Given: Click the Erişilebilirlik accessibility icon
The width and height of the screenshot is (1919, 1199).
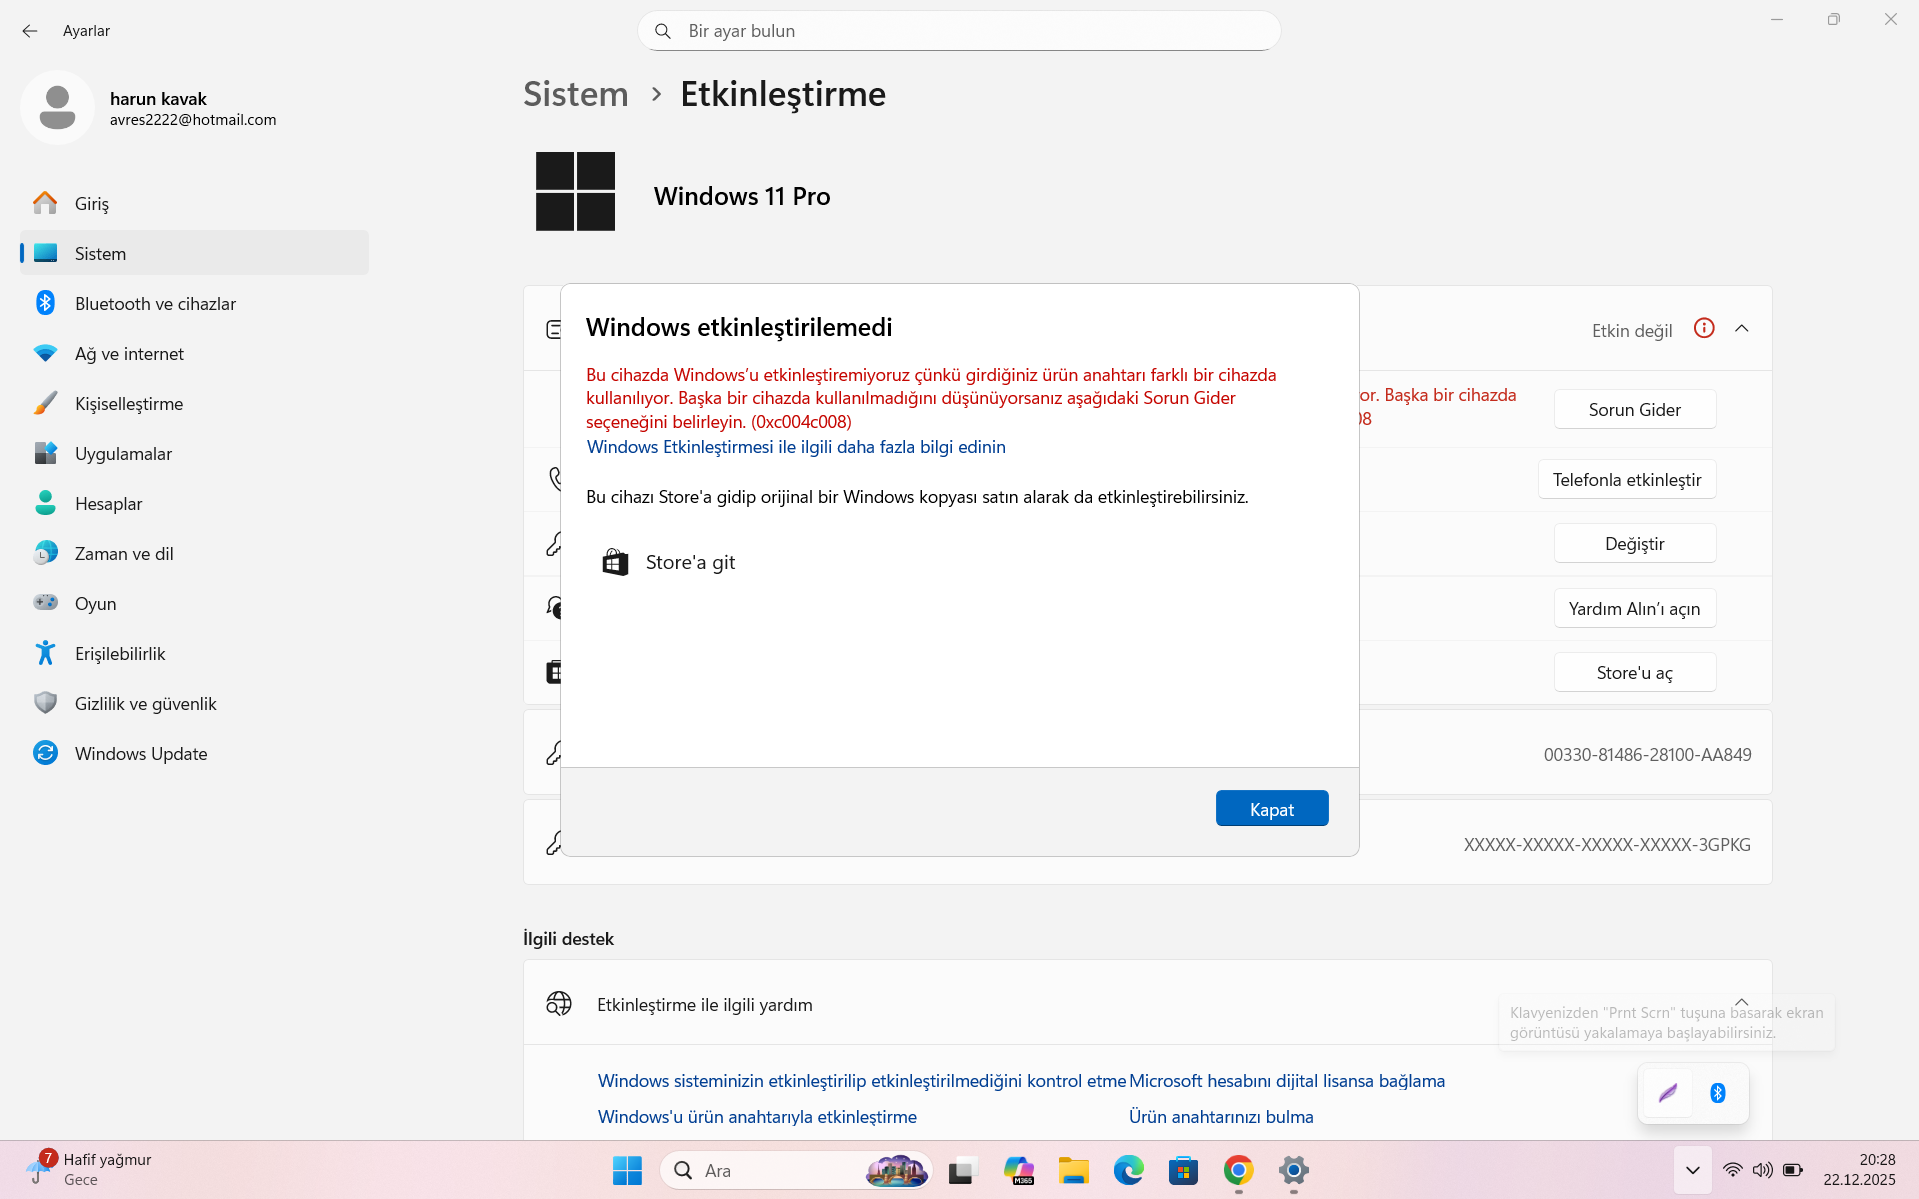Looking at the screenshot, I should [x=45, y=653].
